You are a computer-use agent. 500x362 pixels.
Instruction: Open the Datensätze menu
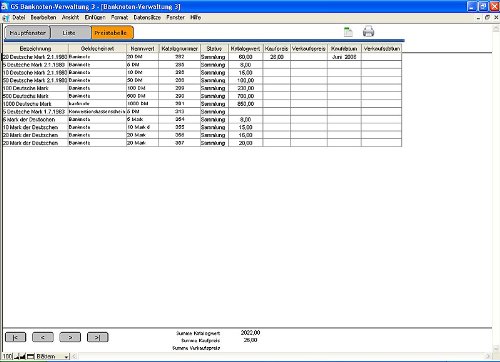click(x=147, y=17)
